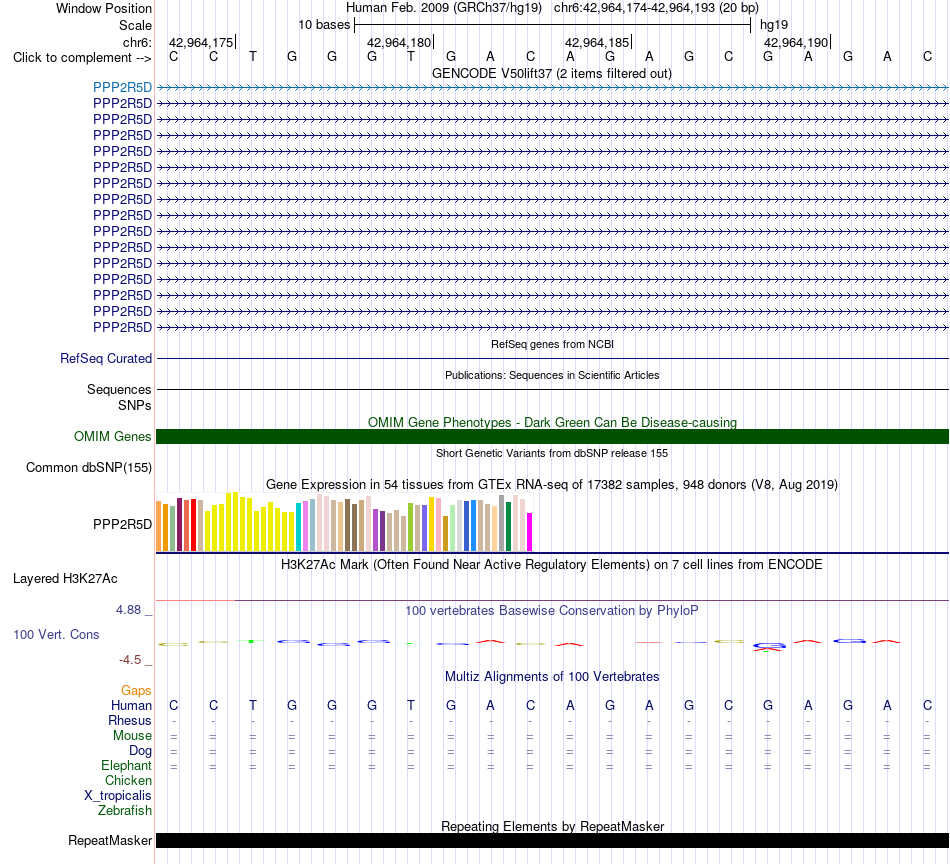
Task: Click the OMIM Genes label
Action: tap(113, 436)
